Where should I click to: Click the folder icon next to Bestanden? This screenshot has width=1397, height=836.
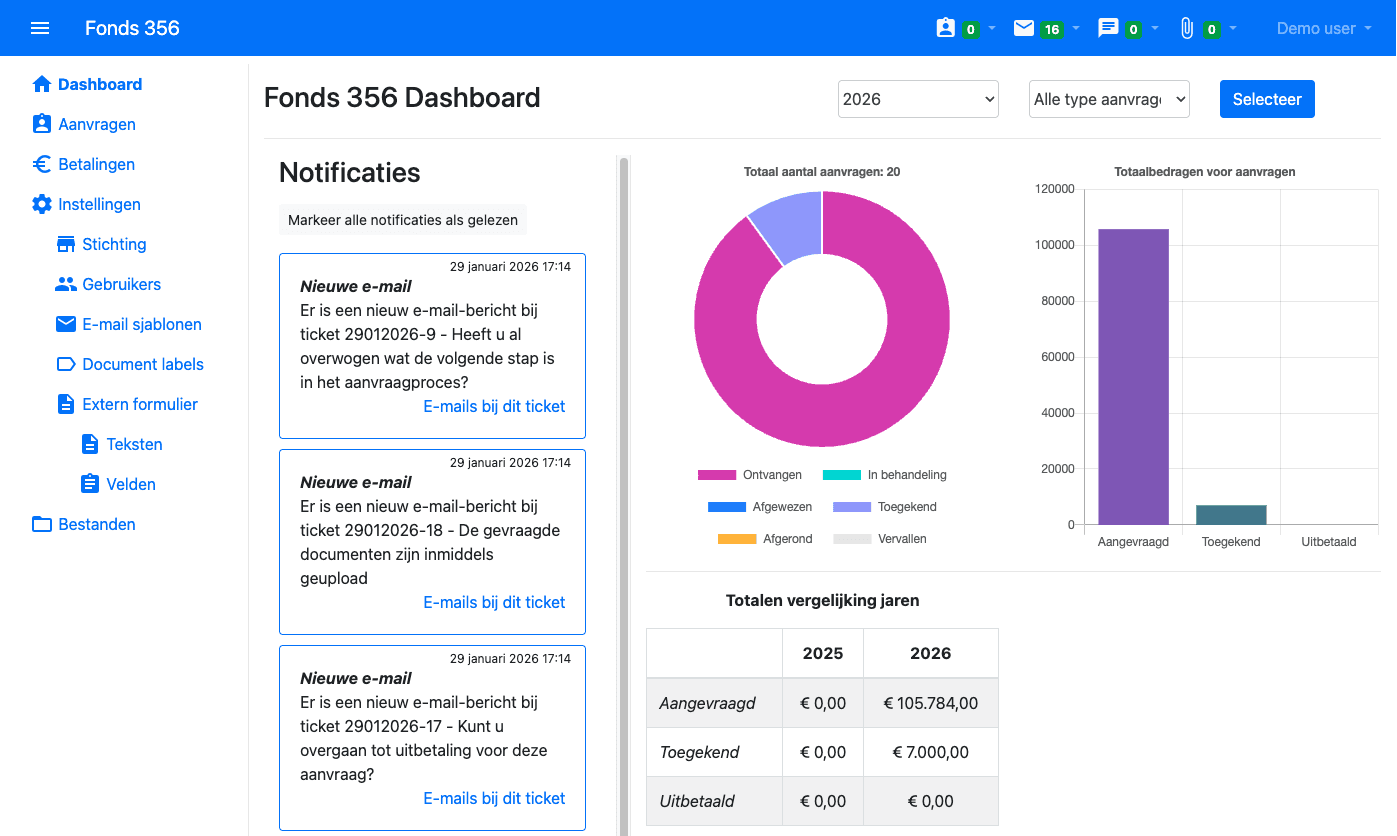click(41, 524)
